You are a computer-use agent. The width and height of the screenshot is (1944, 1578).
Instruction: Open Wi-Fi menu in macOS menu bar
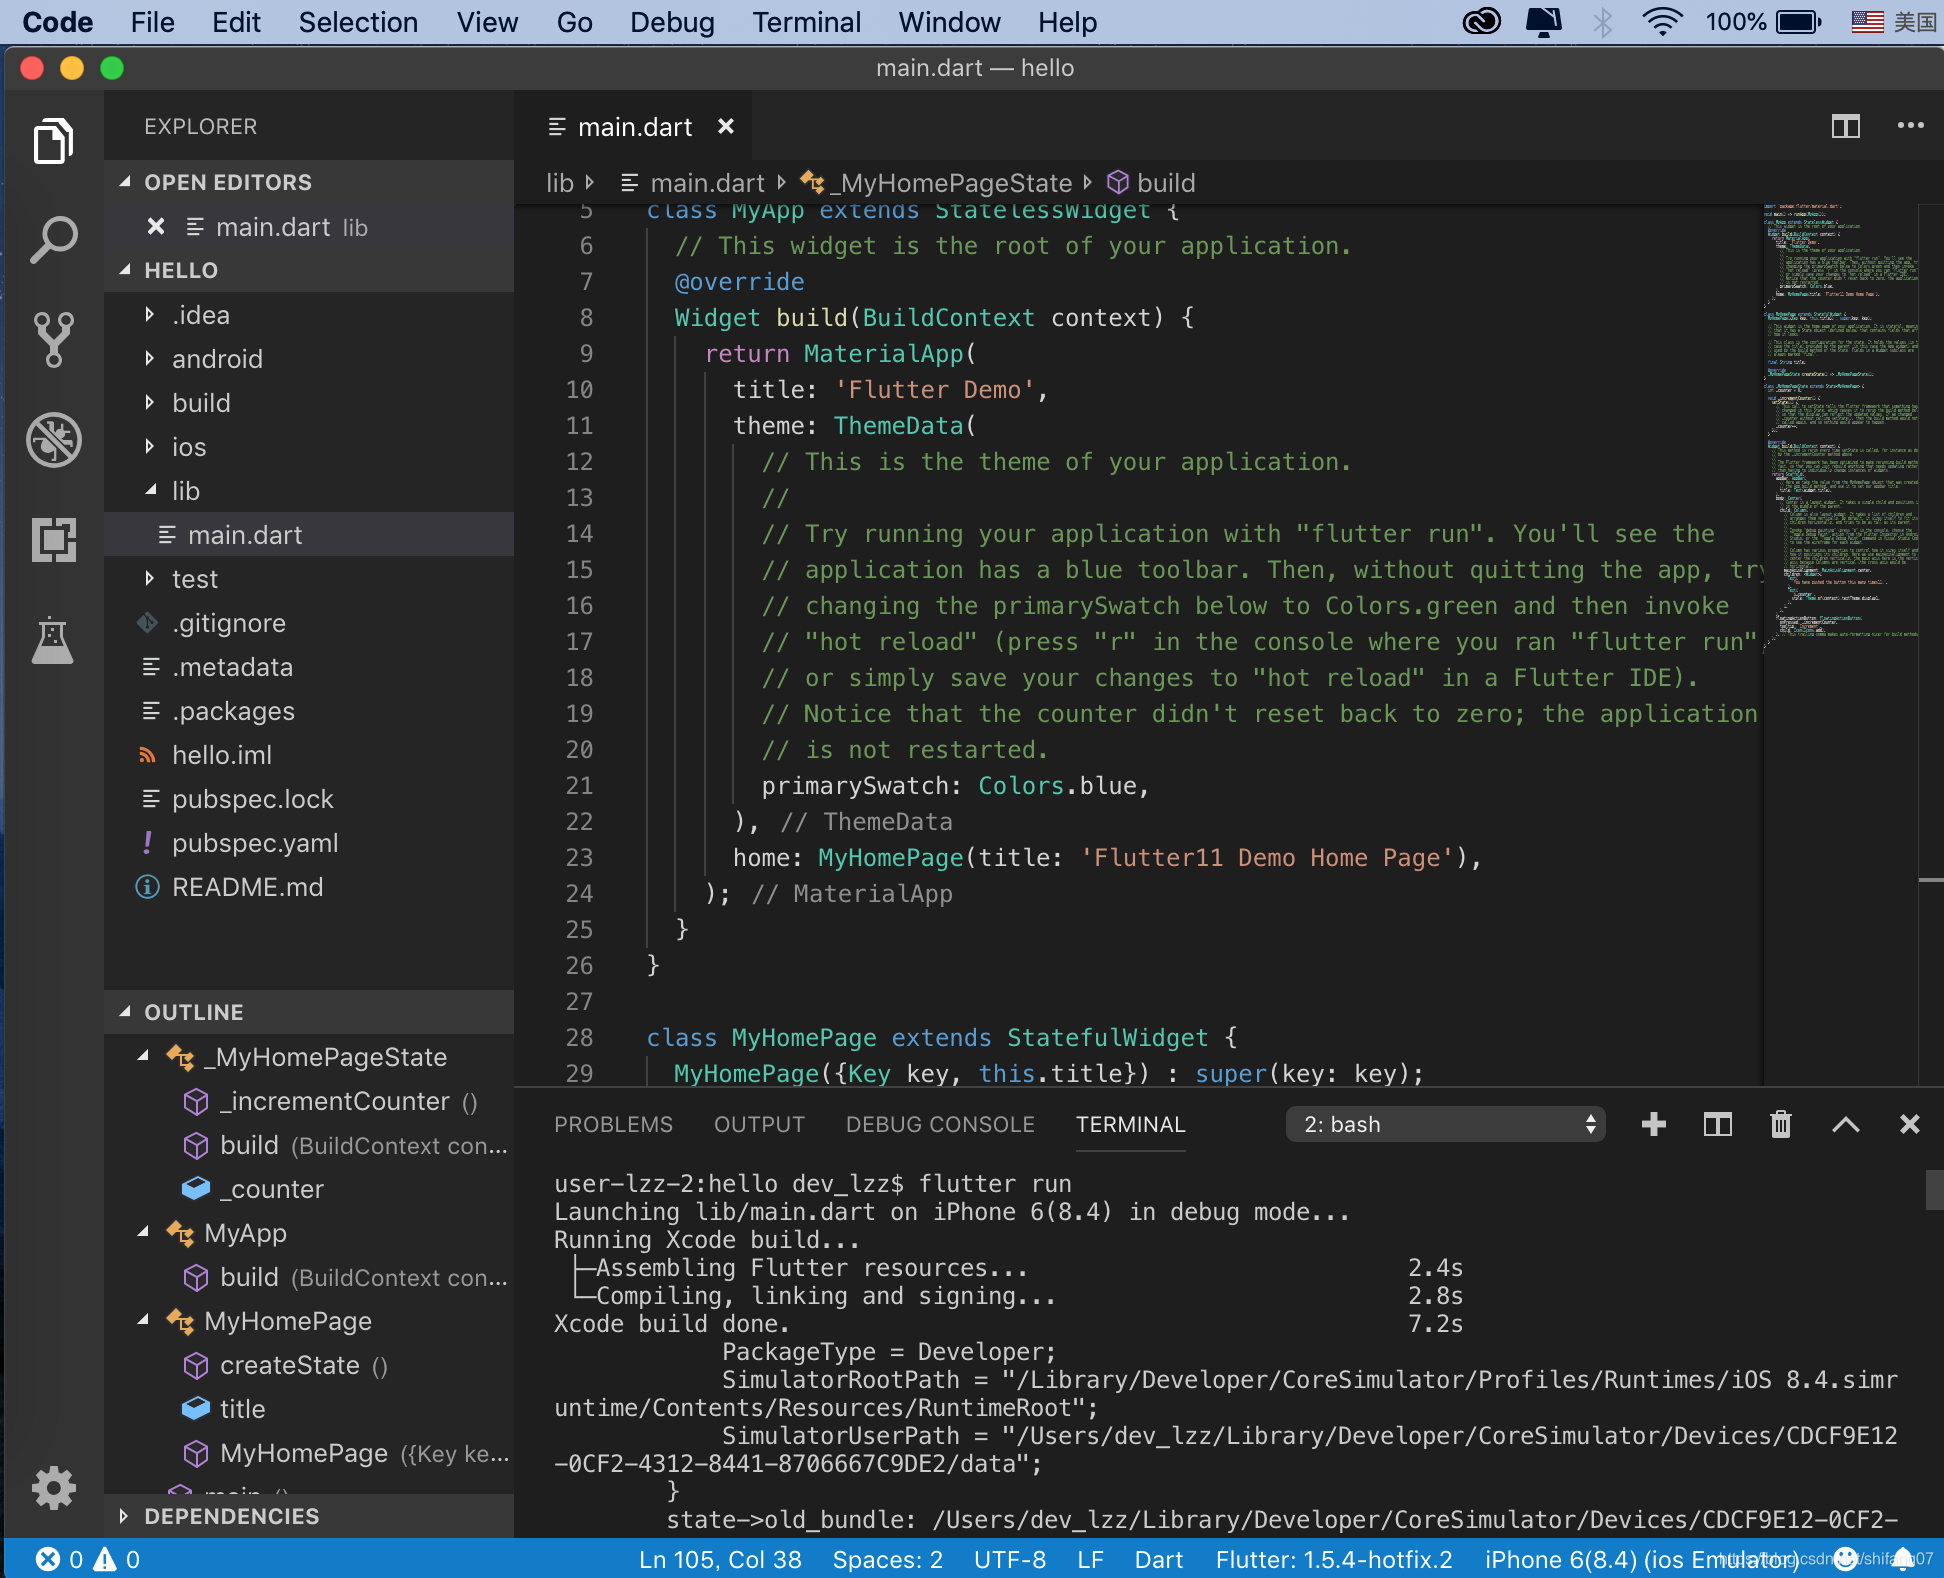1662,21
